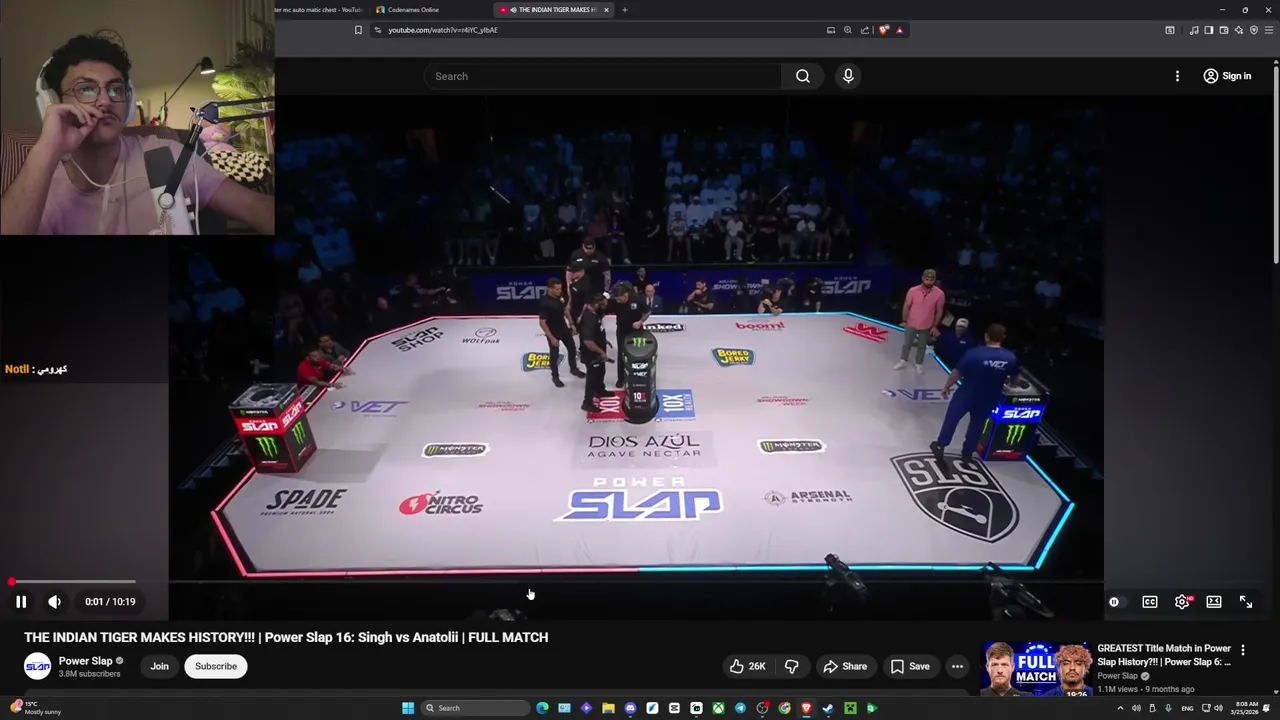Open Minecraft launcher in taskbar
The height and width of the screenshot is (720, 1280).
click(x=850, y=708)
